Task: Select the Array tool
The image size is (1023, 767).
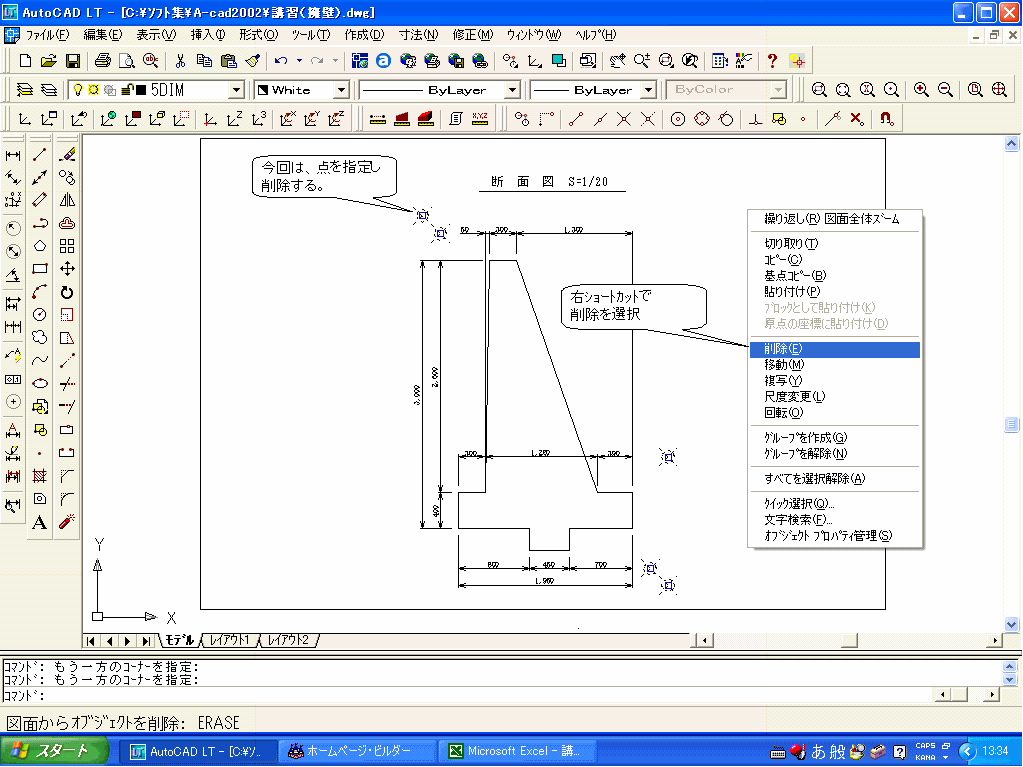Action: click(67, 246)
